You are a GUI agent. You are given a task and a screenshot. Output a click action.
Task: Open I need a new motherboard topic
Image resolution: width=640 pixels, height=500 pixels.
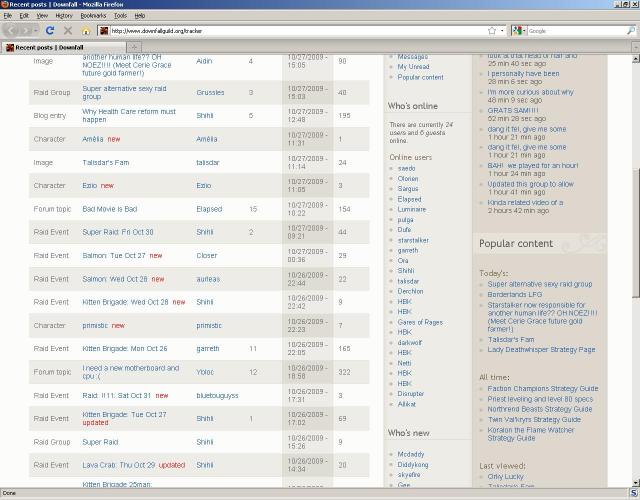tap(130, 372)
